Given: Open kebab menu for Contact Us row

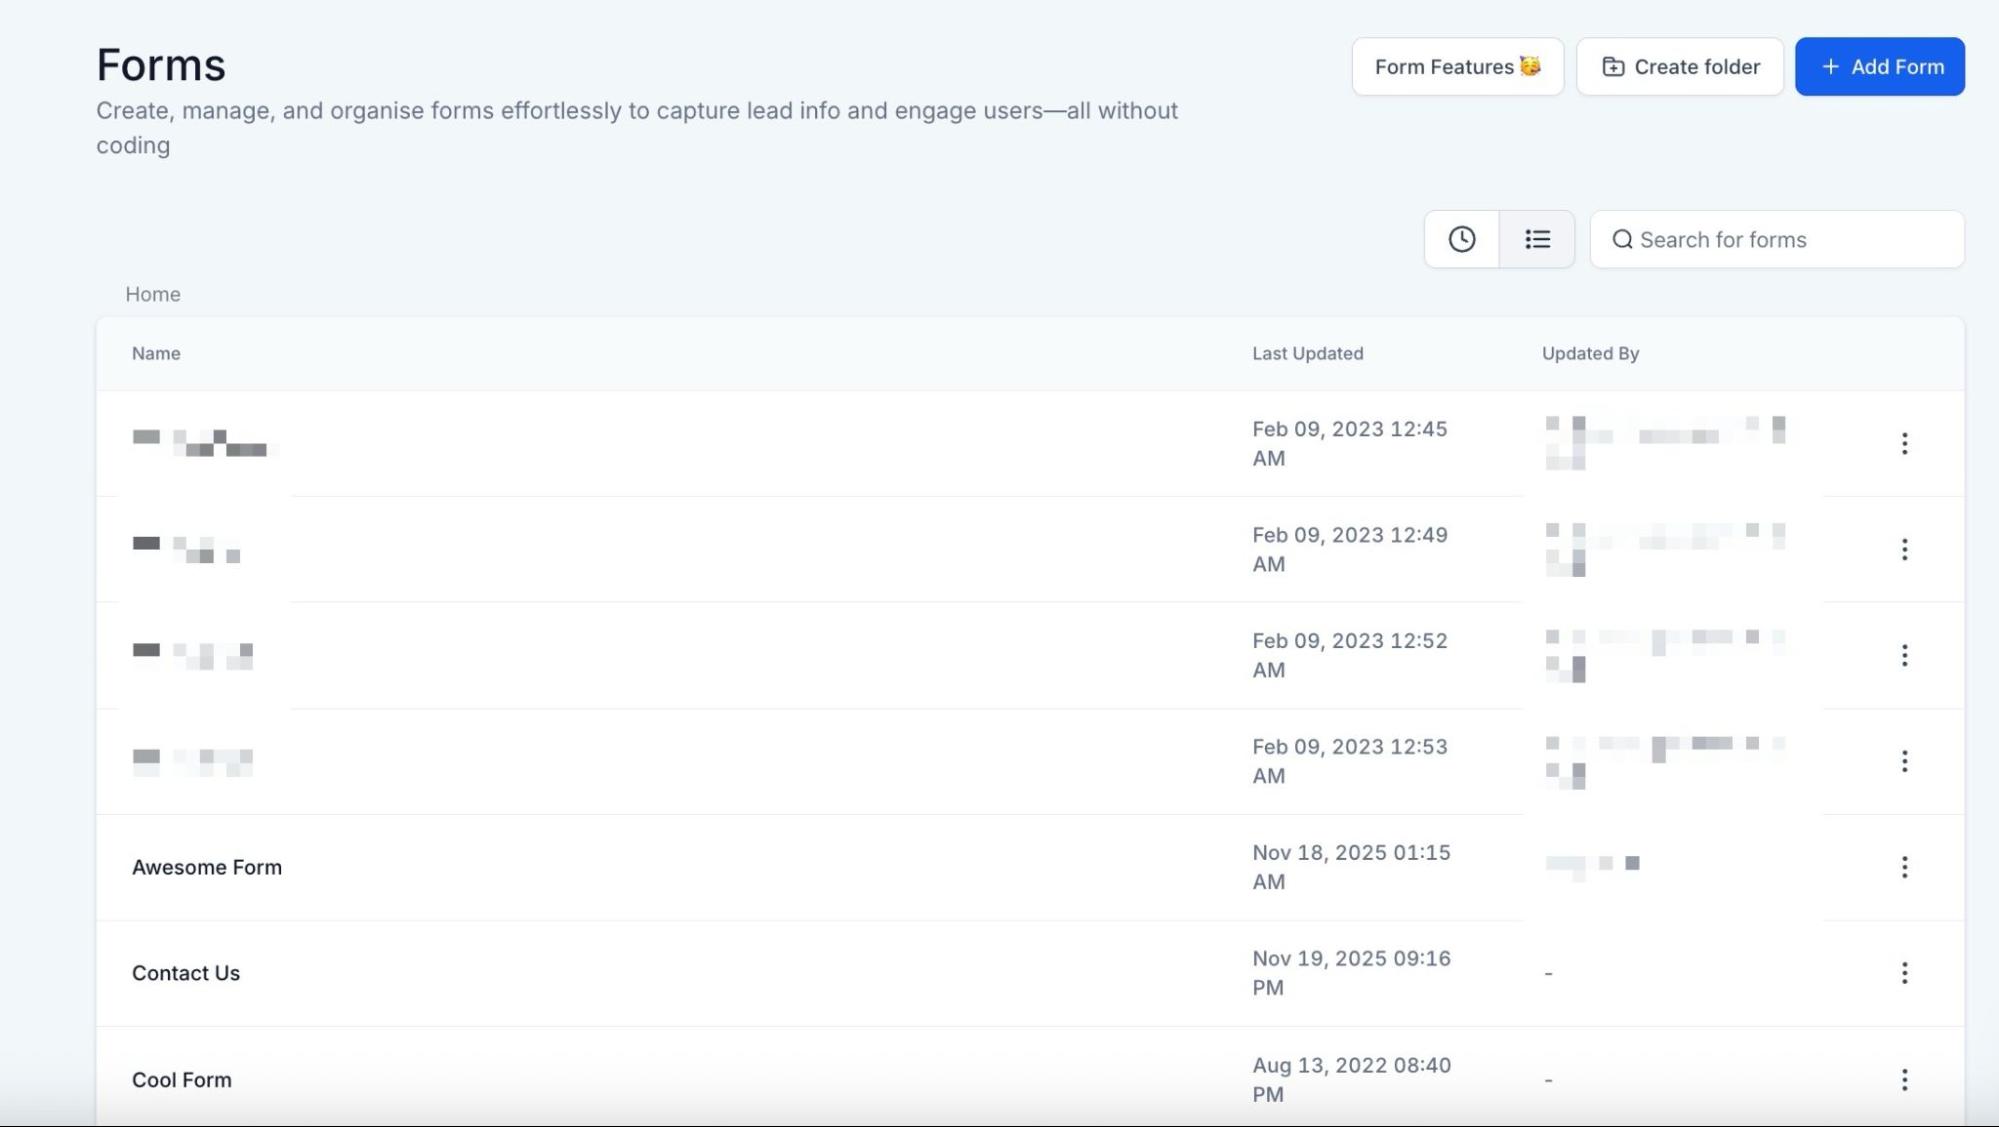Looking at the screenshot, I should point(1904,973).
